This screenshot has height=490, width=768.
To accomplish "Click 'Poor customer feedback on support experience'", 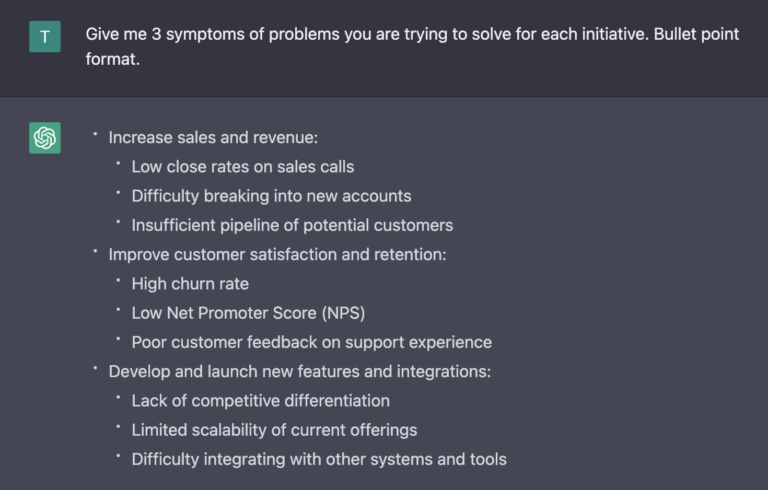I will pyautogui.click(x=312, y=342).
